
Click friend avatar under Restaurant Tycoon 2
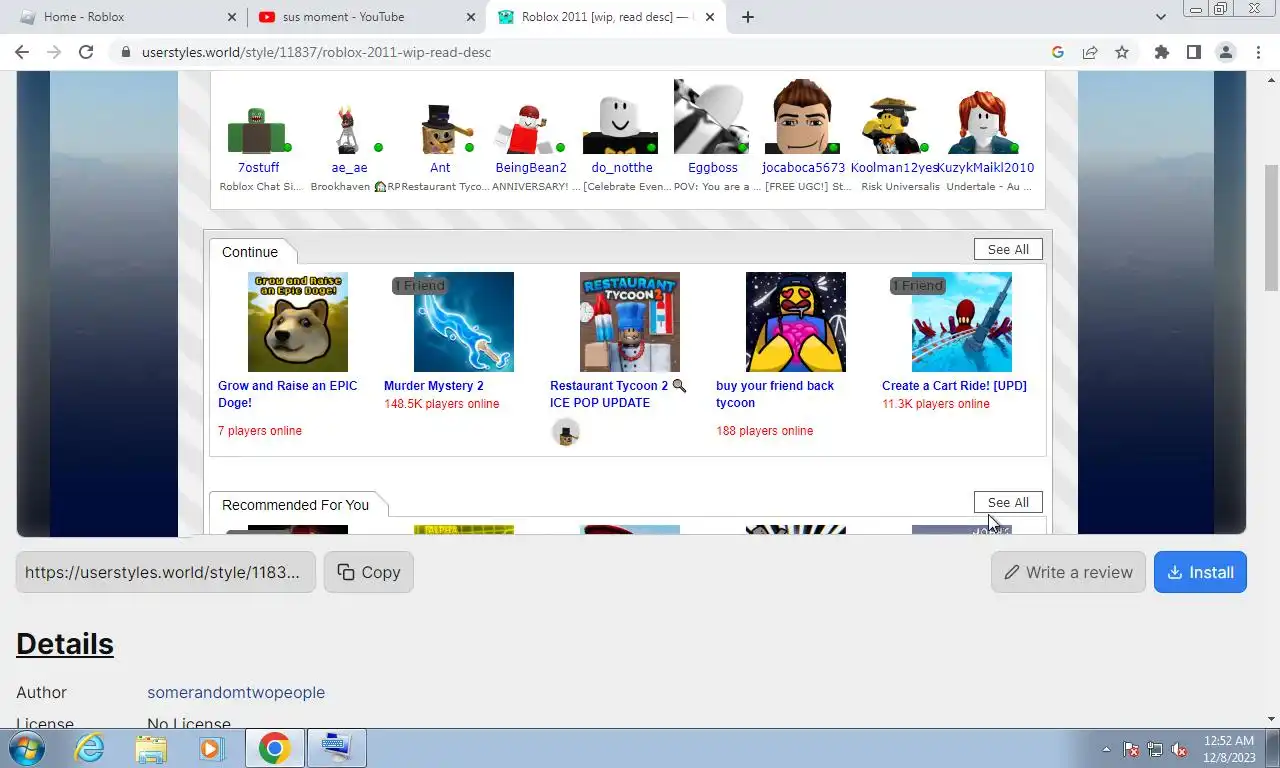pos(566,432)
